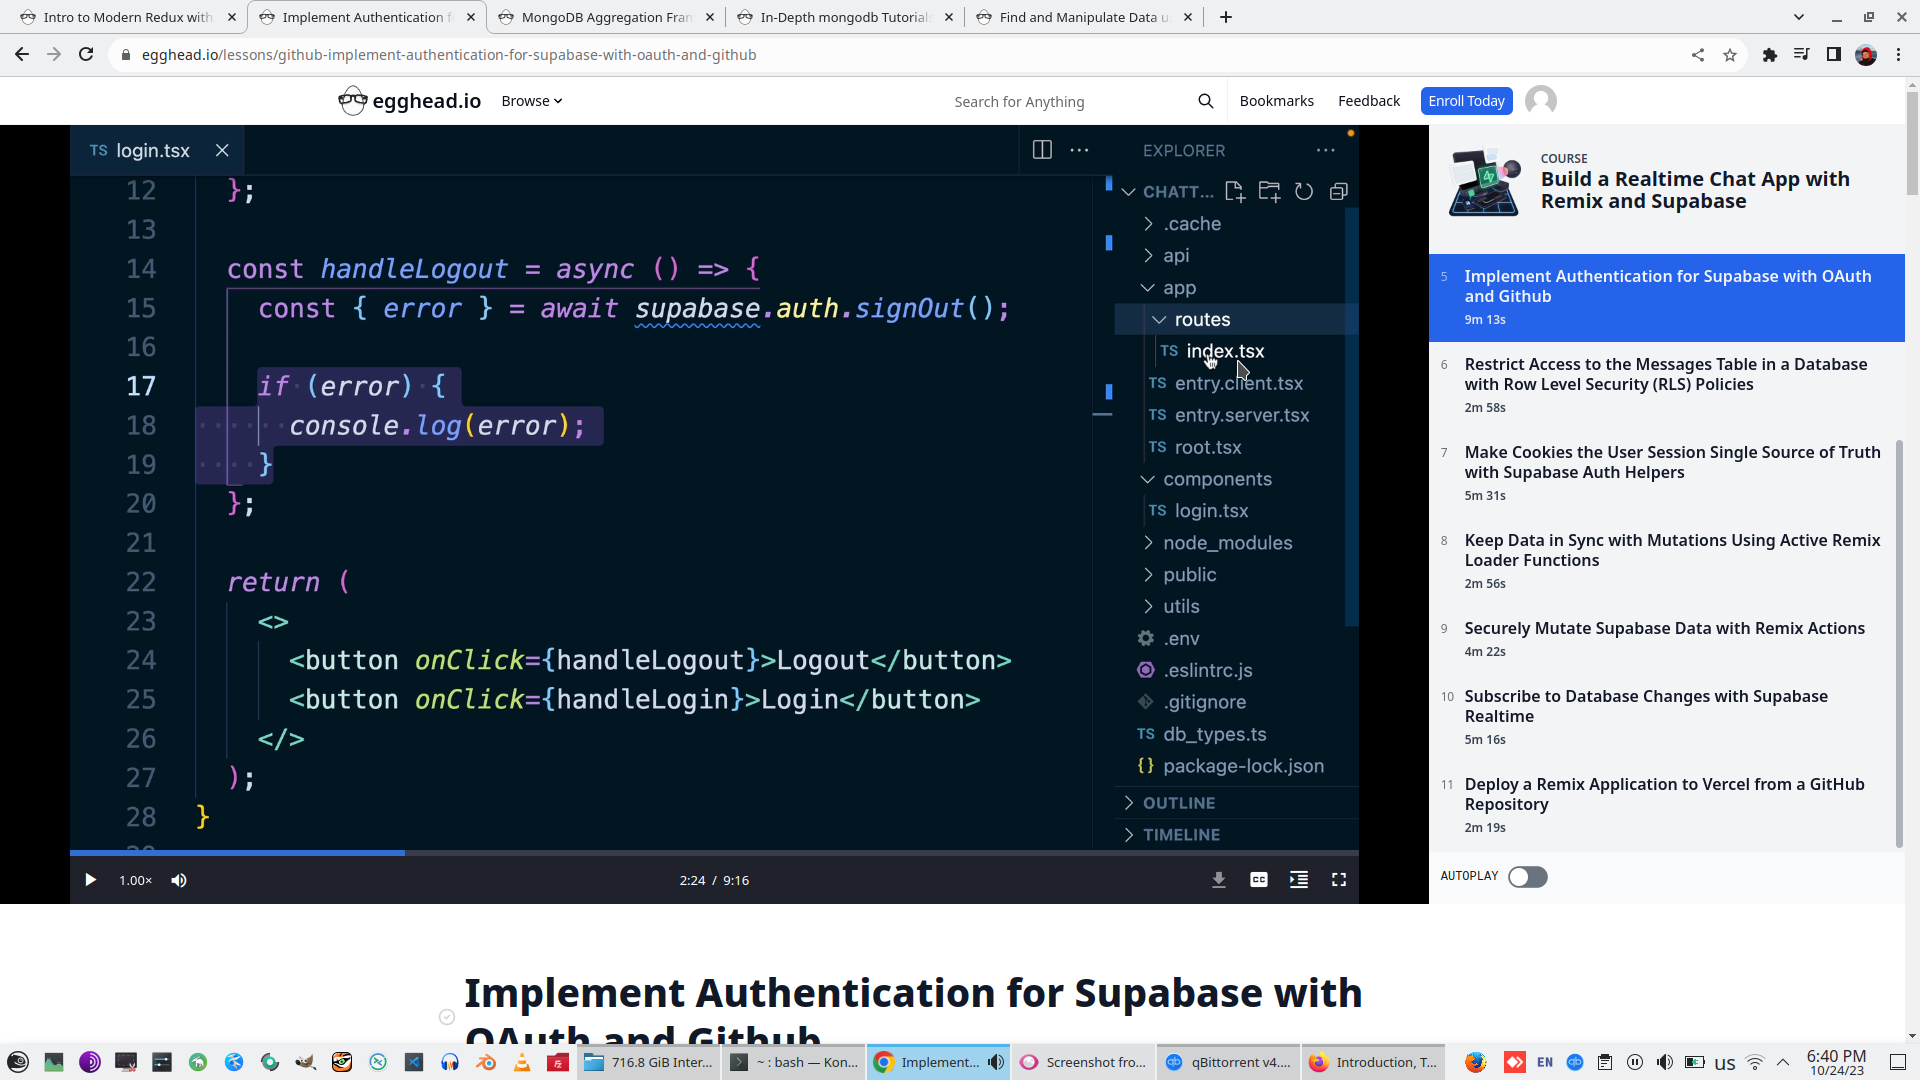Enter fullscreen video mode
The height and width of the screenshot is (1080, 1920).
click(1338, 880)
